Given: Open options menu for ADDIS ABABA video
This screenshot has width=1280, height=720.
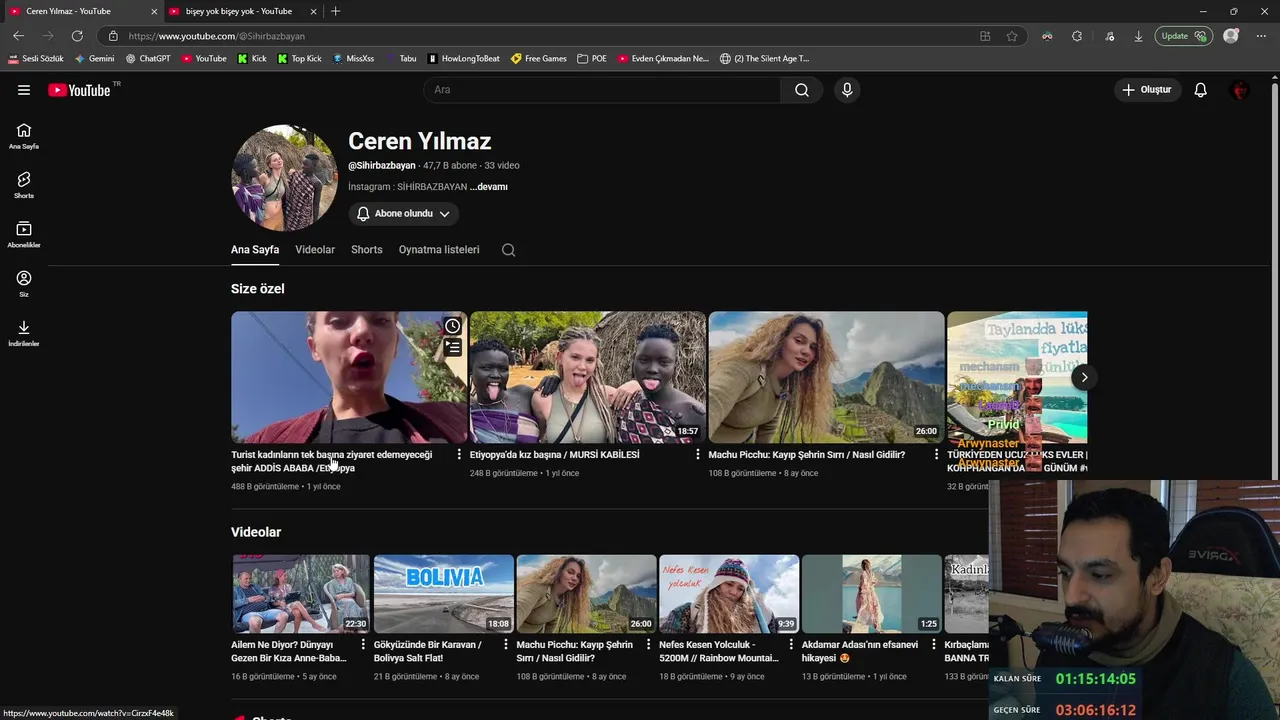Looking at the screenshot, I should [459, 455].
